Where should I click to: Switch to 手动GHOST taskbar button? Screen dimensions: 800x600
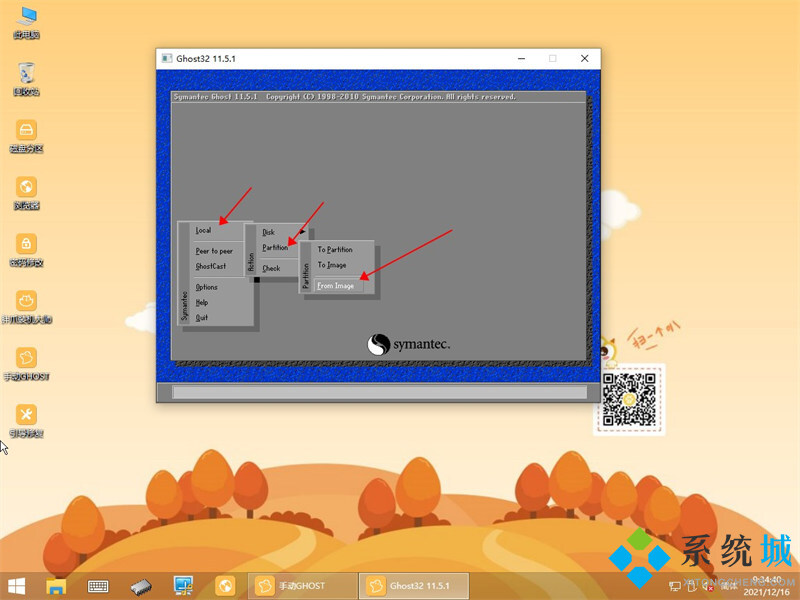coord(303,586)
